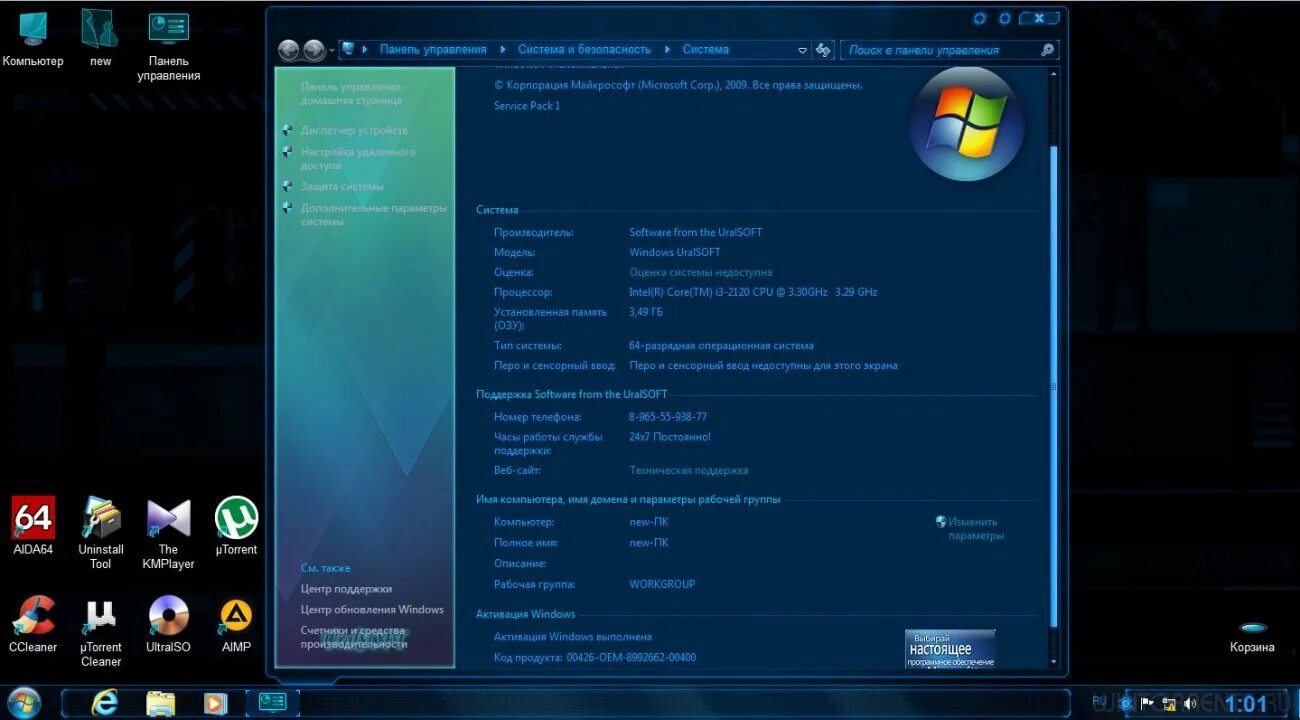Click Оценка системы недоступна link
Screen dimensions: 1300x720
pos(700,272)
